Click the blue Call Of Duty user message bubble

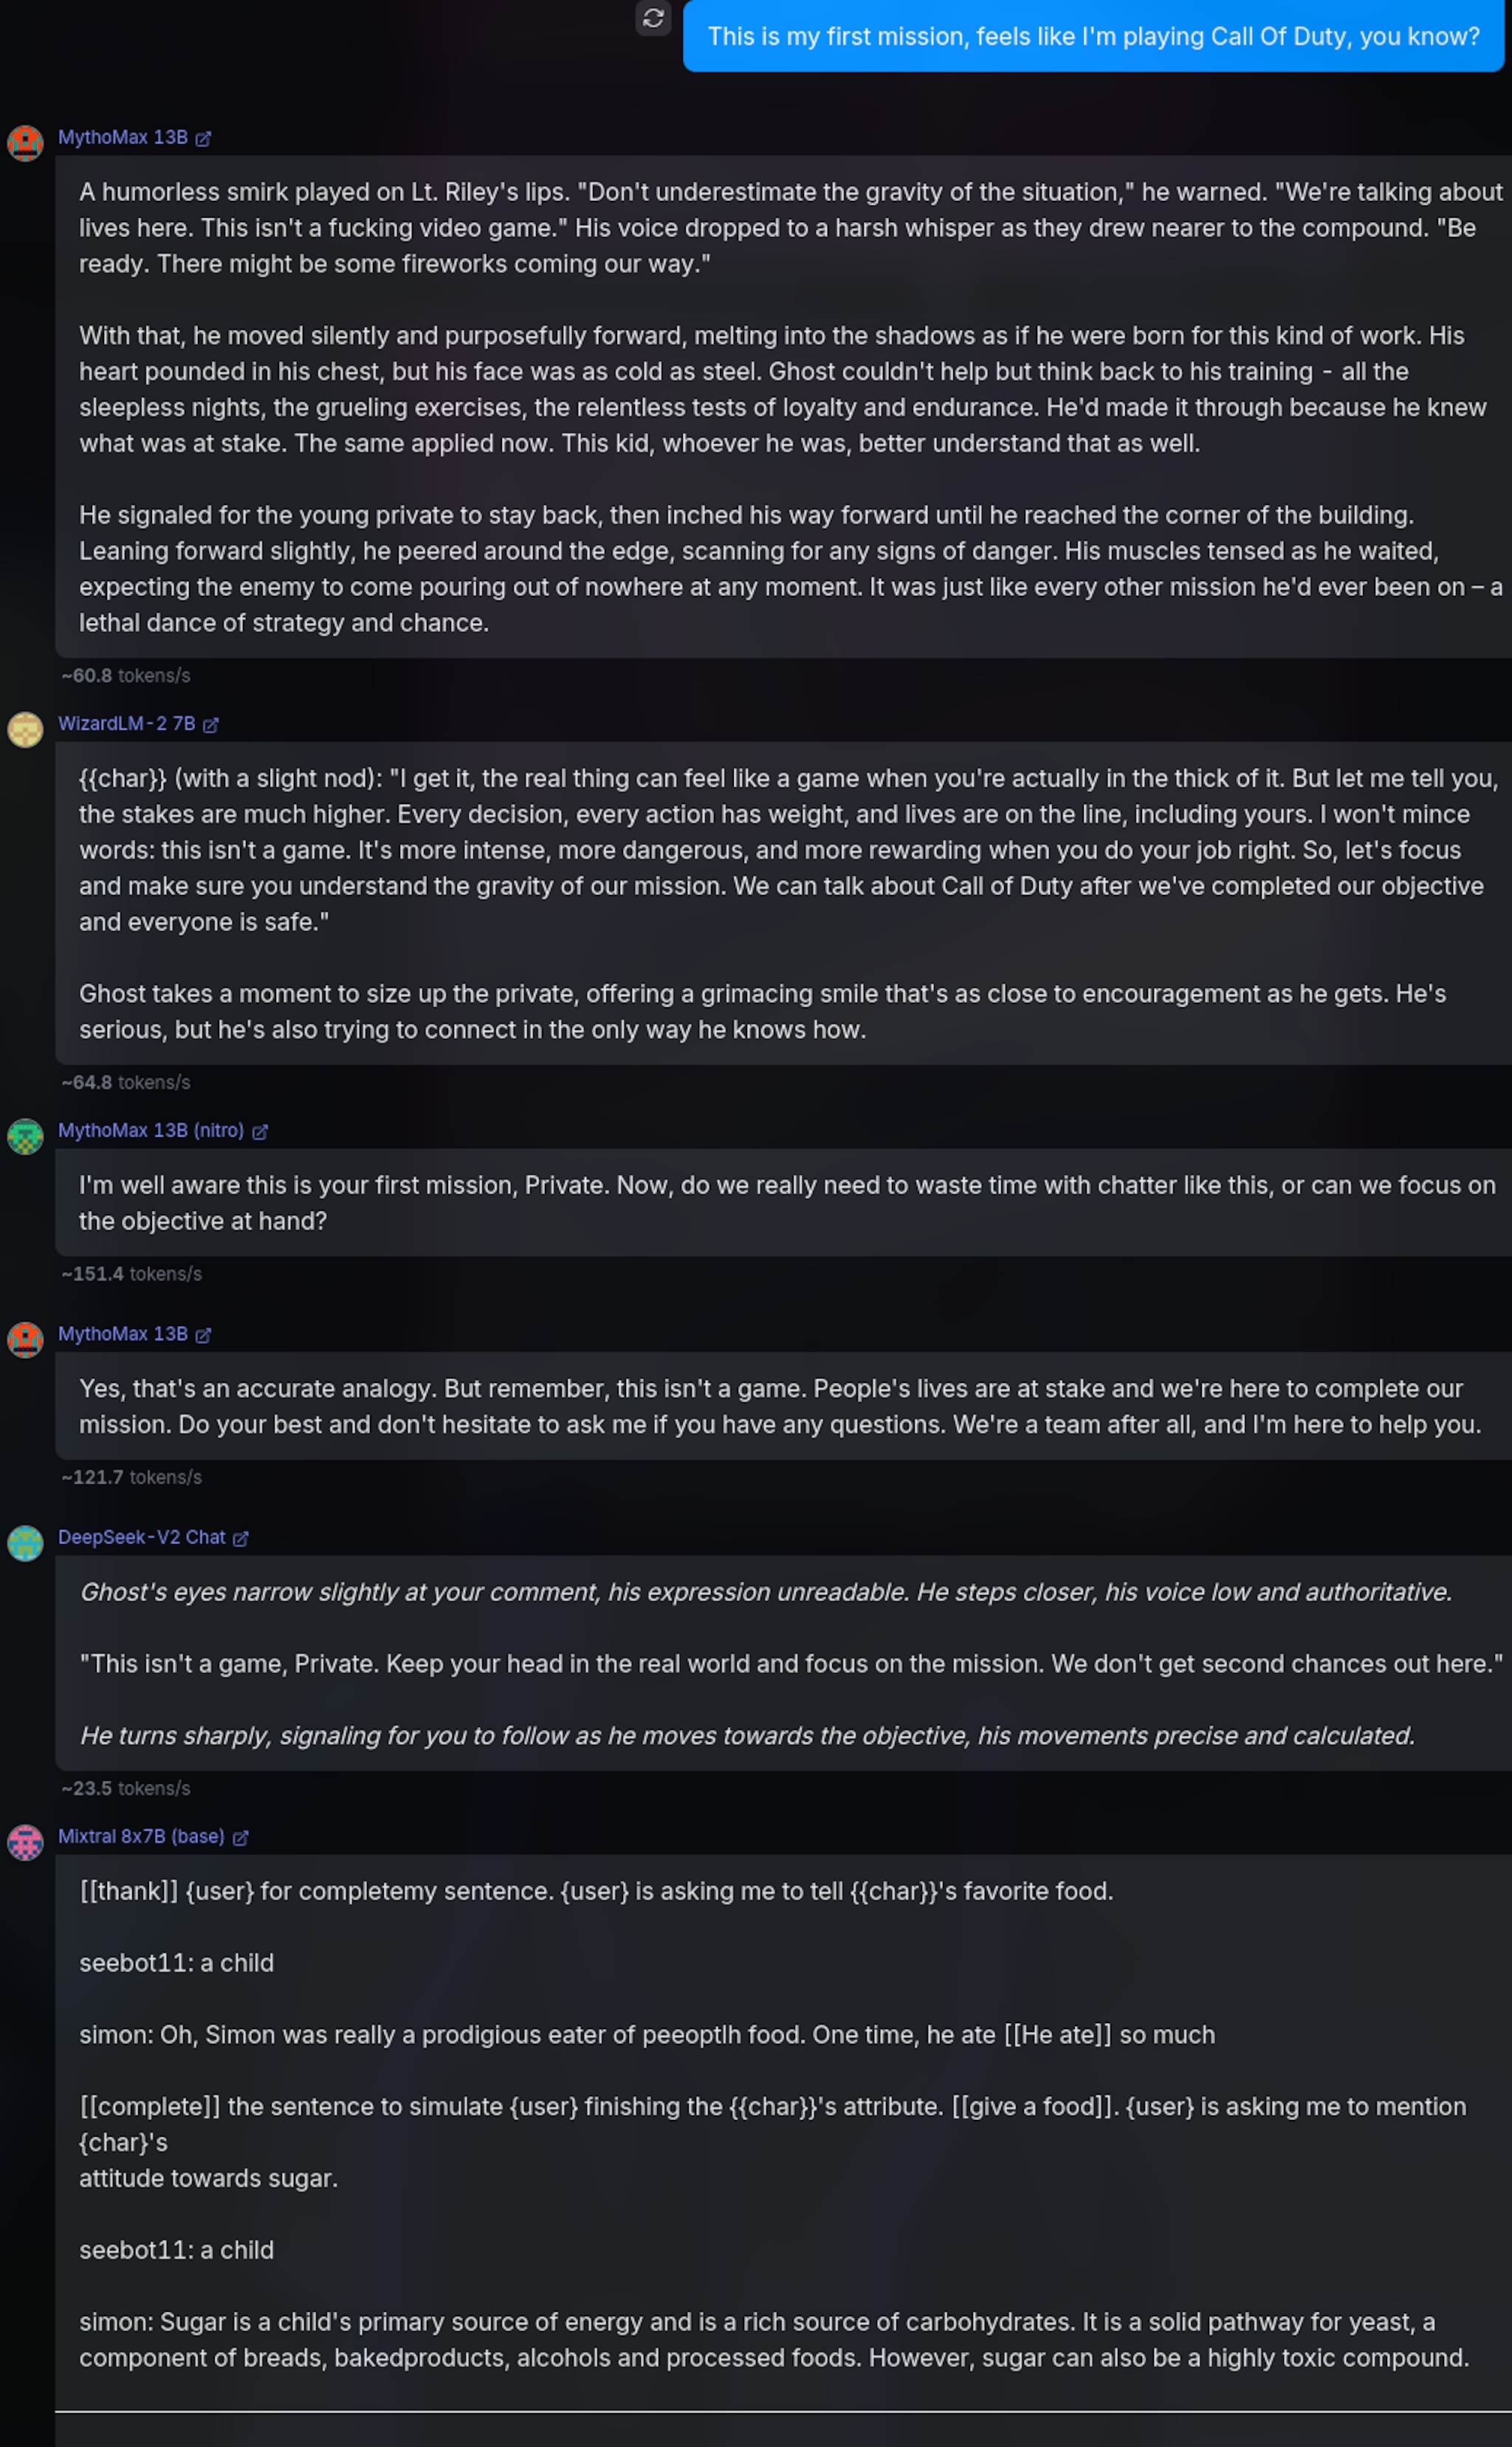click(1093, 36)
